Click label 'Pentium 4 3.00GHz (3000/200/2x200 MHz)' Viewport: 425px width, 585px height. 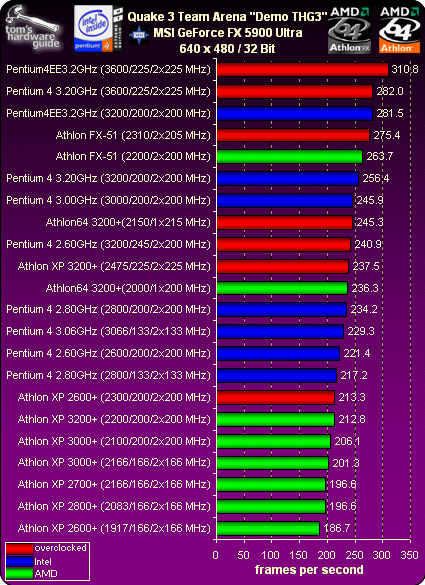(109, 201)
